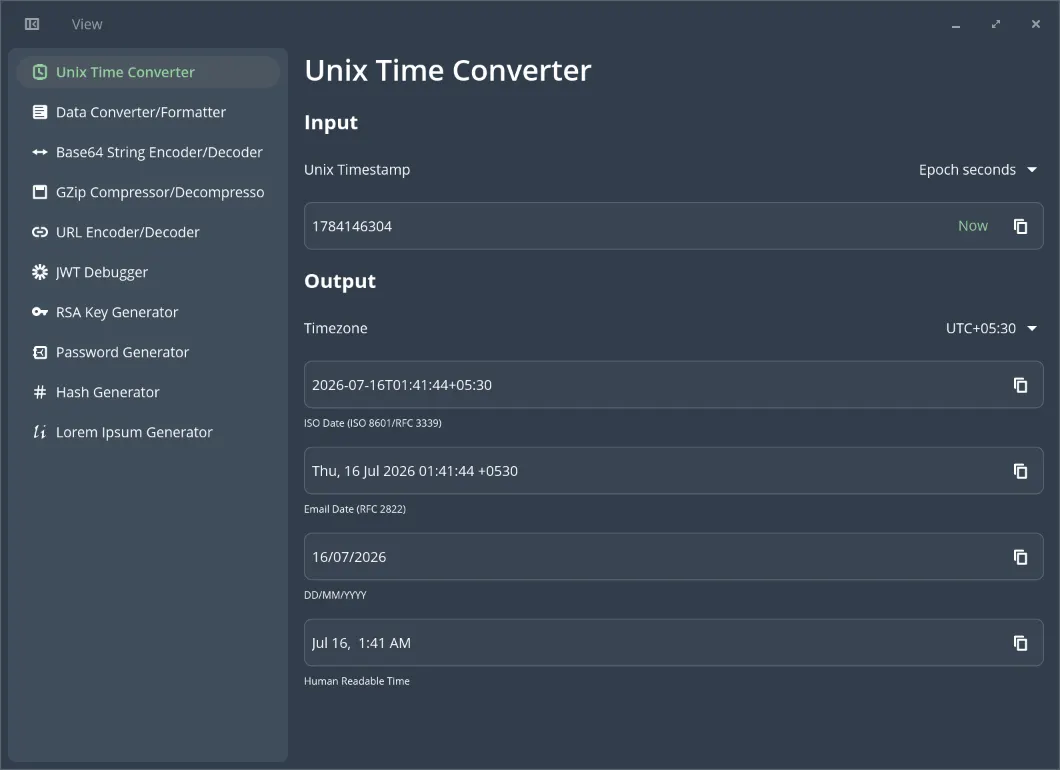Click the Input section heading
The height and width of the screenshot is (770, 1060).
331,122
